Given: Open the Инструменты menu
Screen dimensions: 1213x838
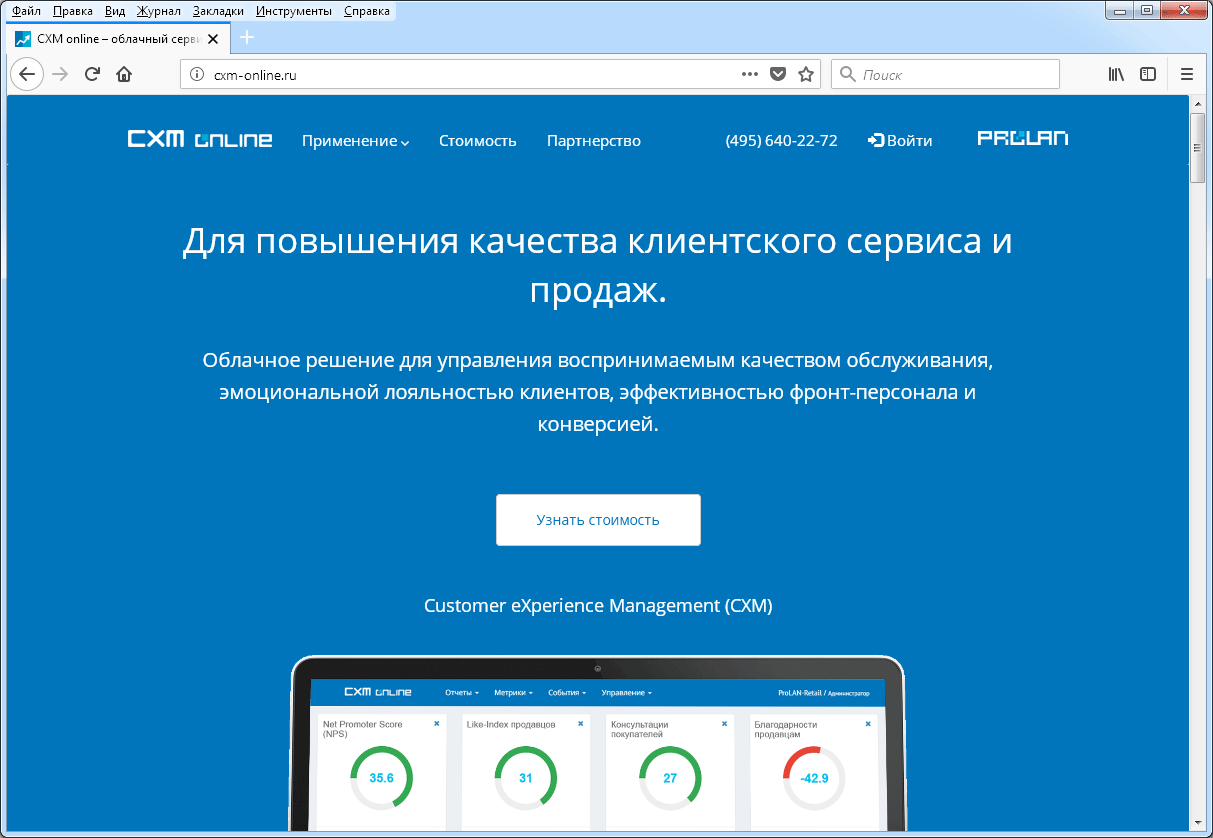Looking at the screenshot, I should click(x=293, y=11).
